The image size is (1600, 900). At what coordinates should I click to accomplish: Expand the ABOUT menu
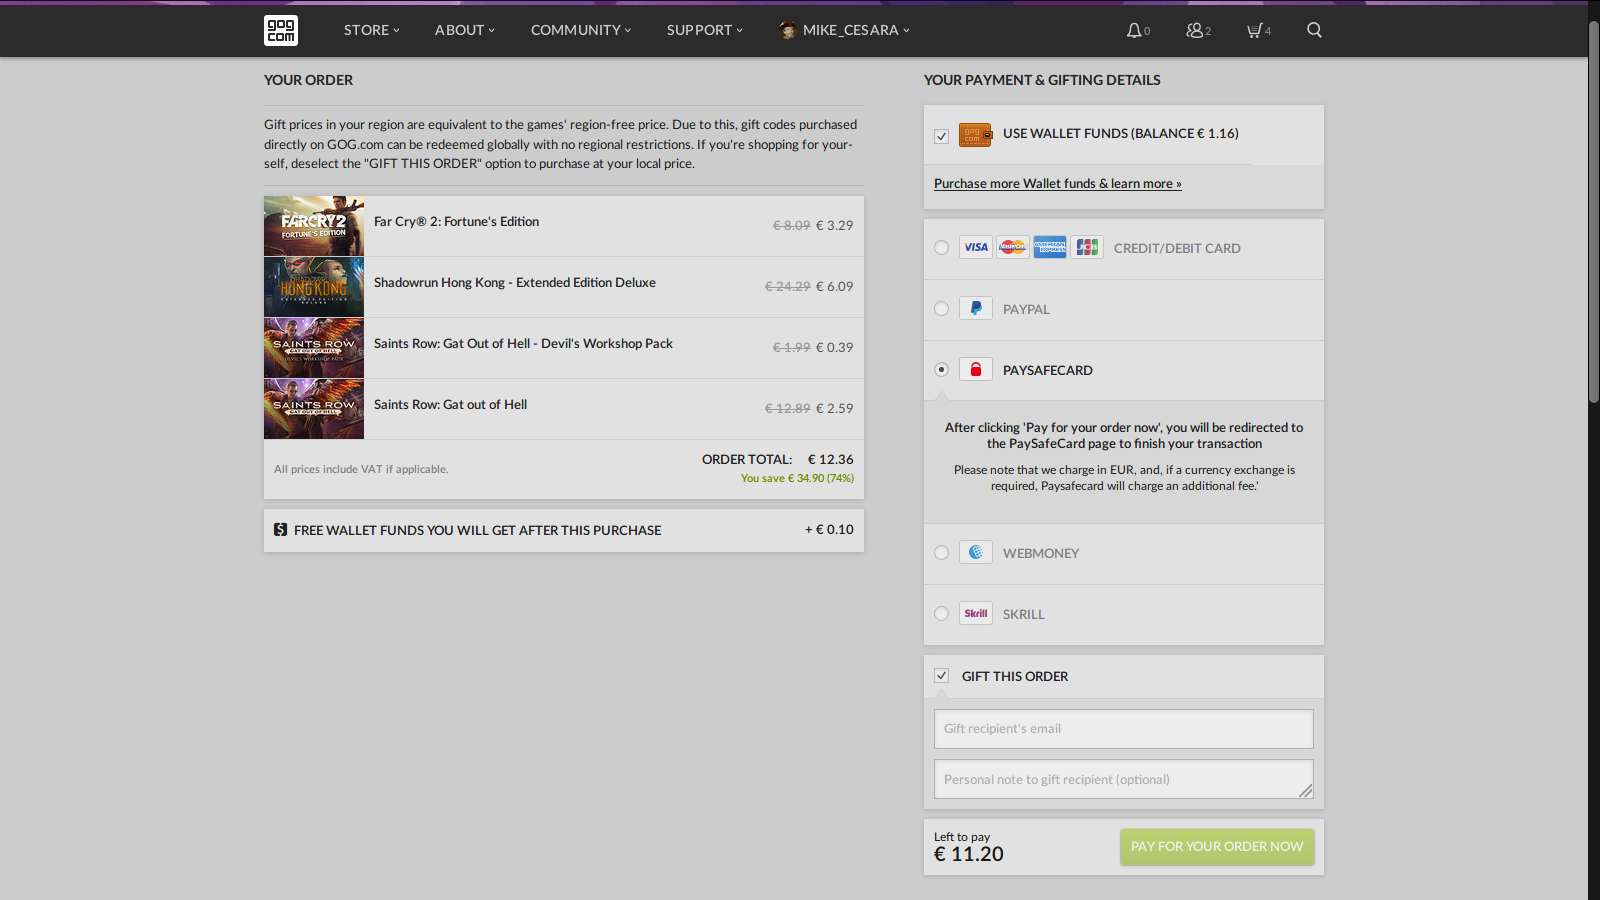[464, 30]
